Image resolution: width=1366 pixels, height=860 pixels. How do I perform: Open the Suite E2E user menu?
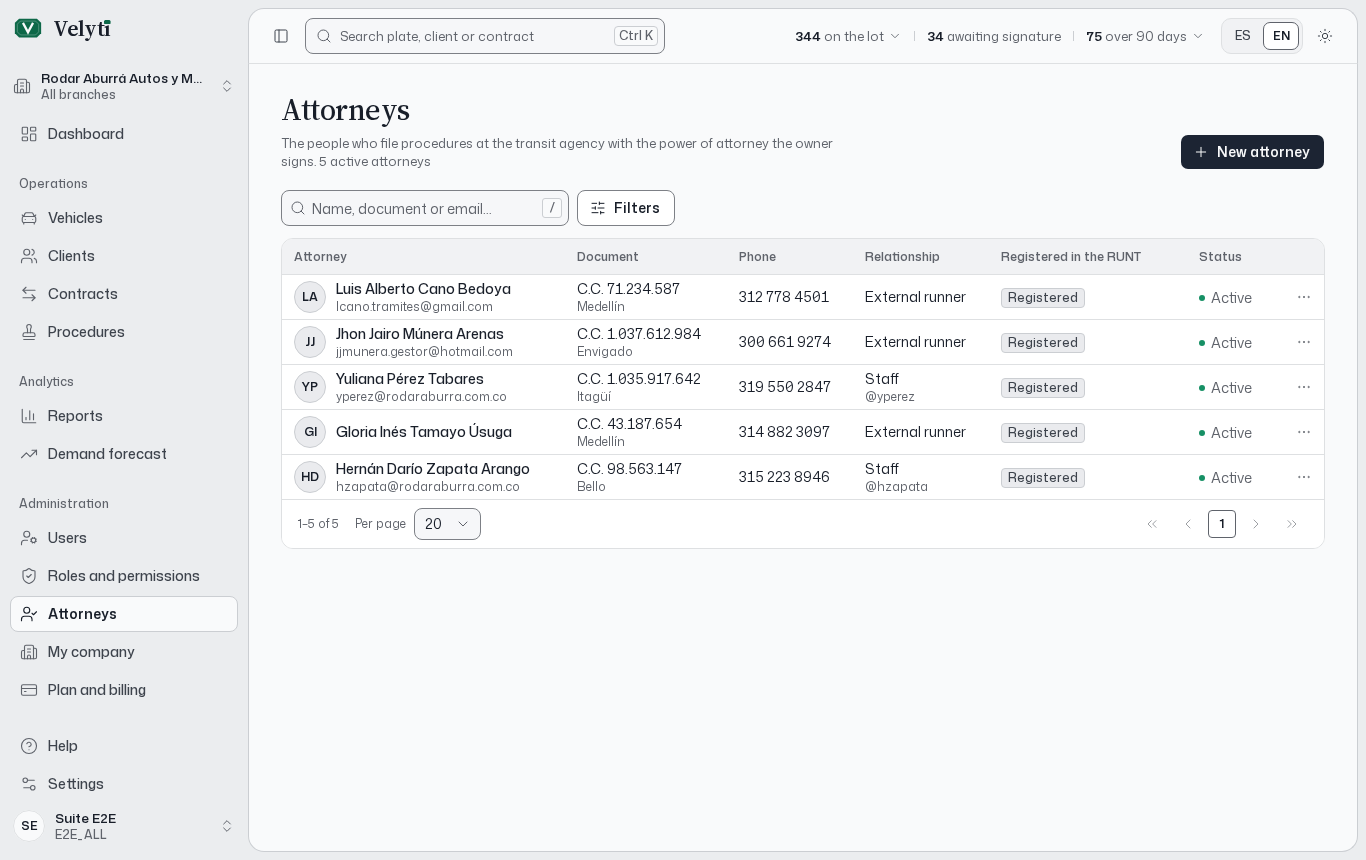[x=124, y=826]
